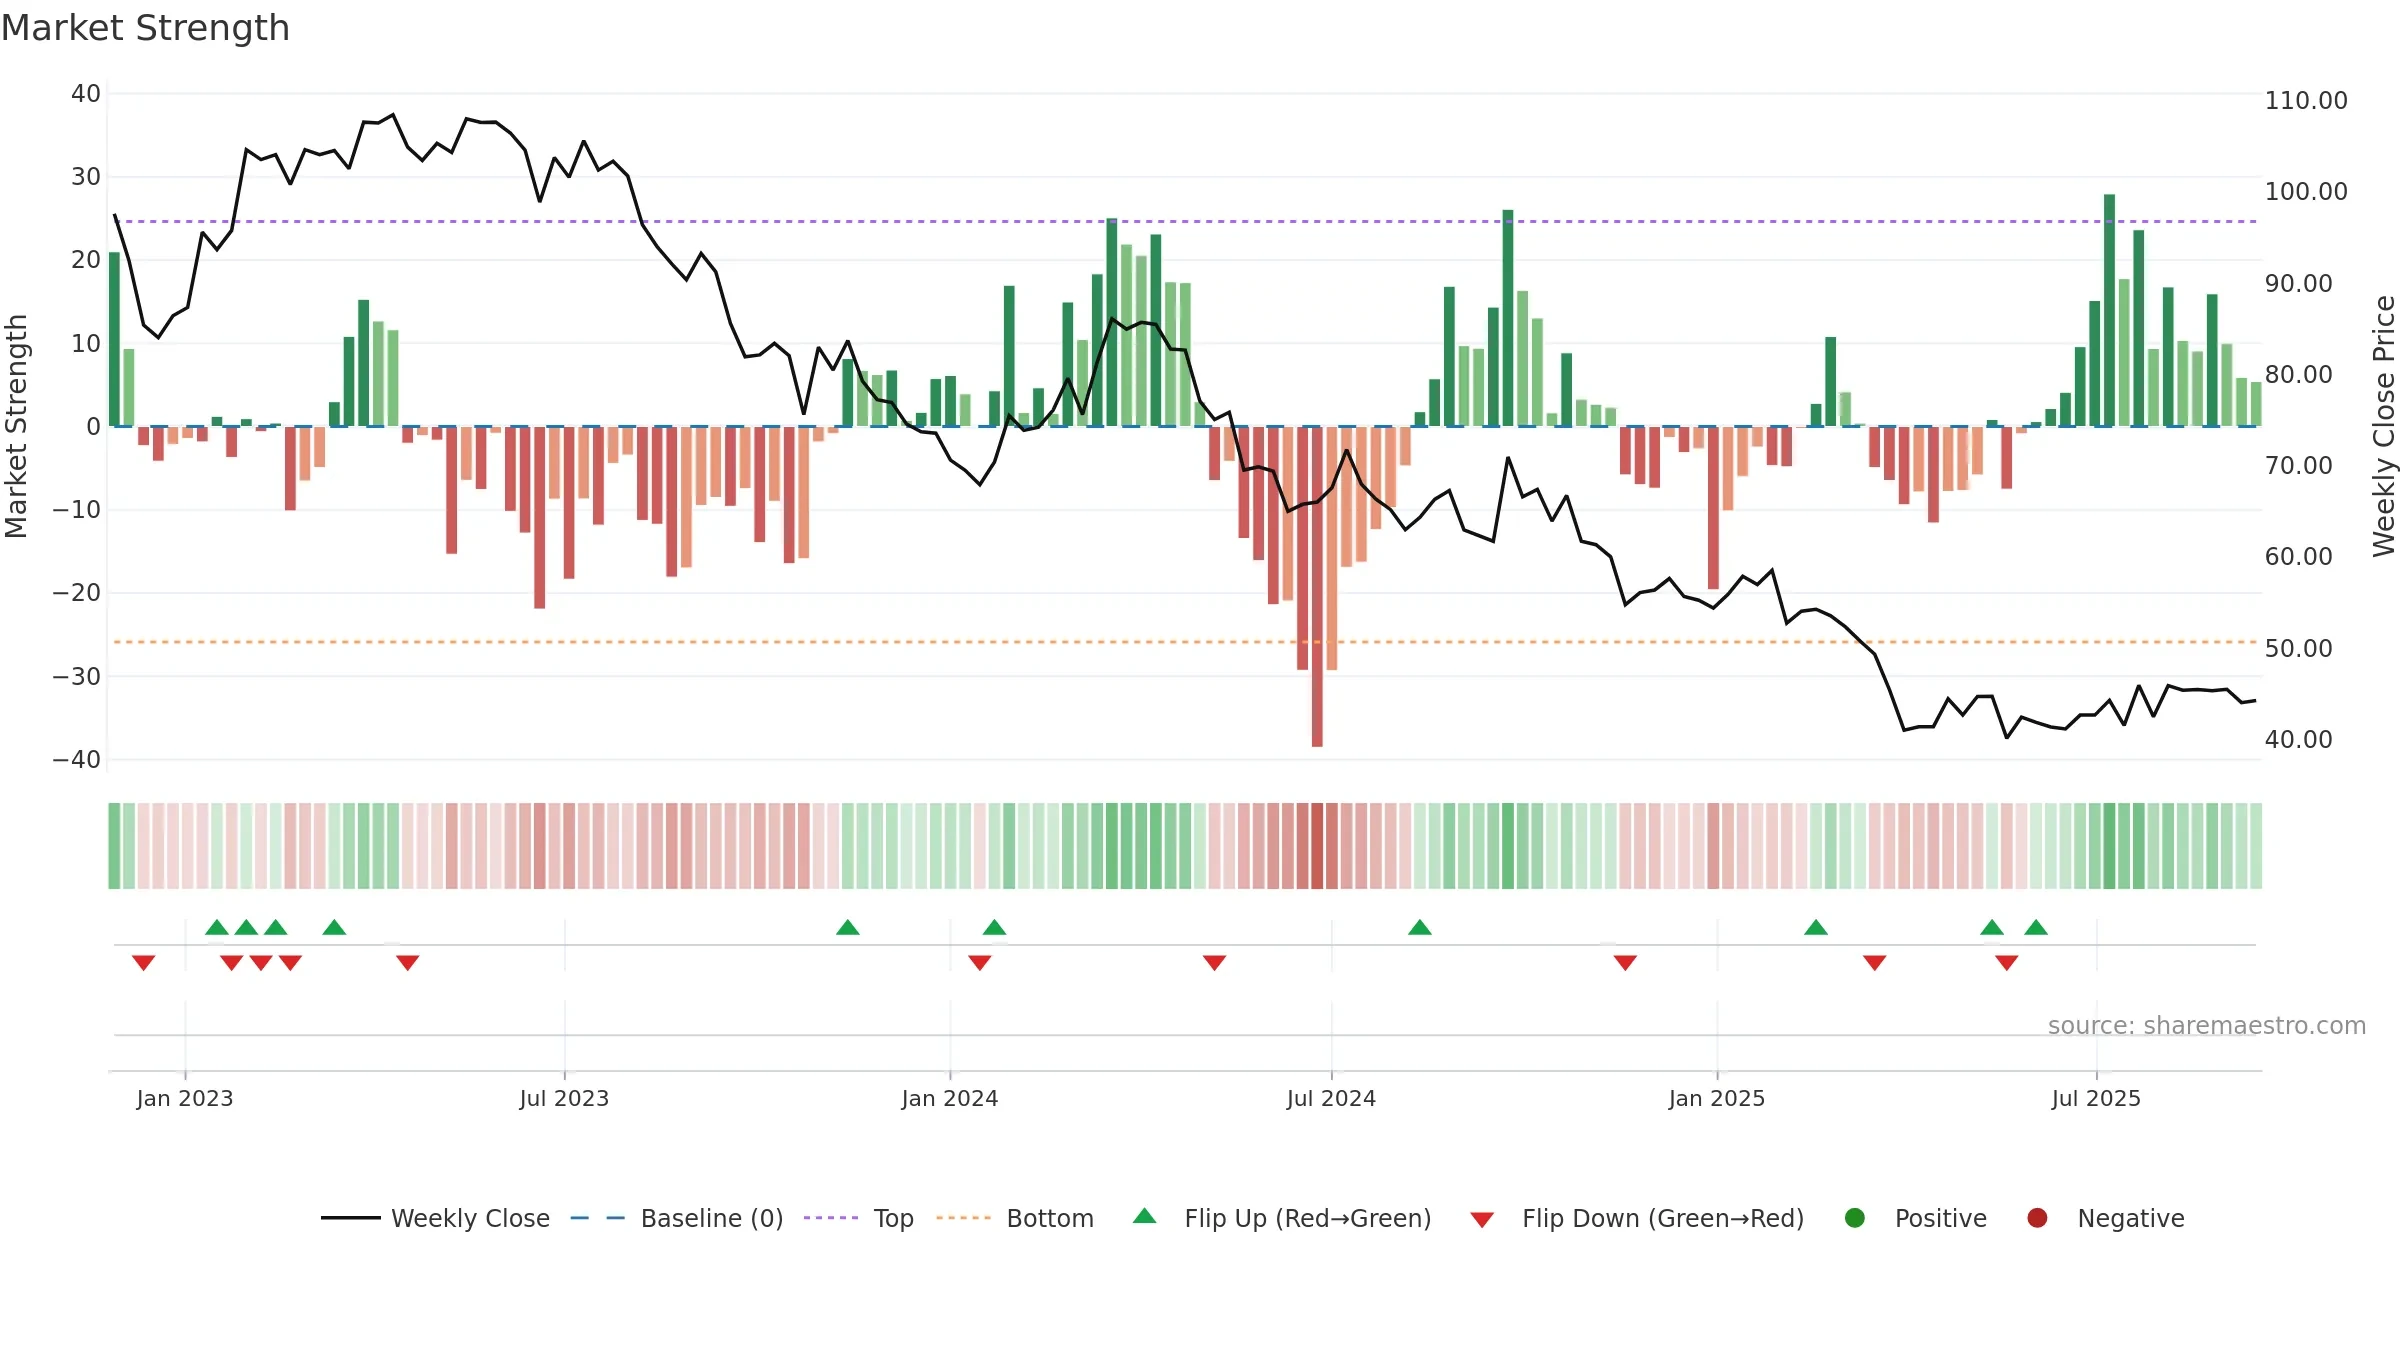Click the deepest red bar near June 2024
The image size is (2400, 1350).
[x=1317, y=586]
